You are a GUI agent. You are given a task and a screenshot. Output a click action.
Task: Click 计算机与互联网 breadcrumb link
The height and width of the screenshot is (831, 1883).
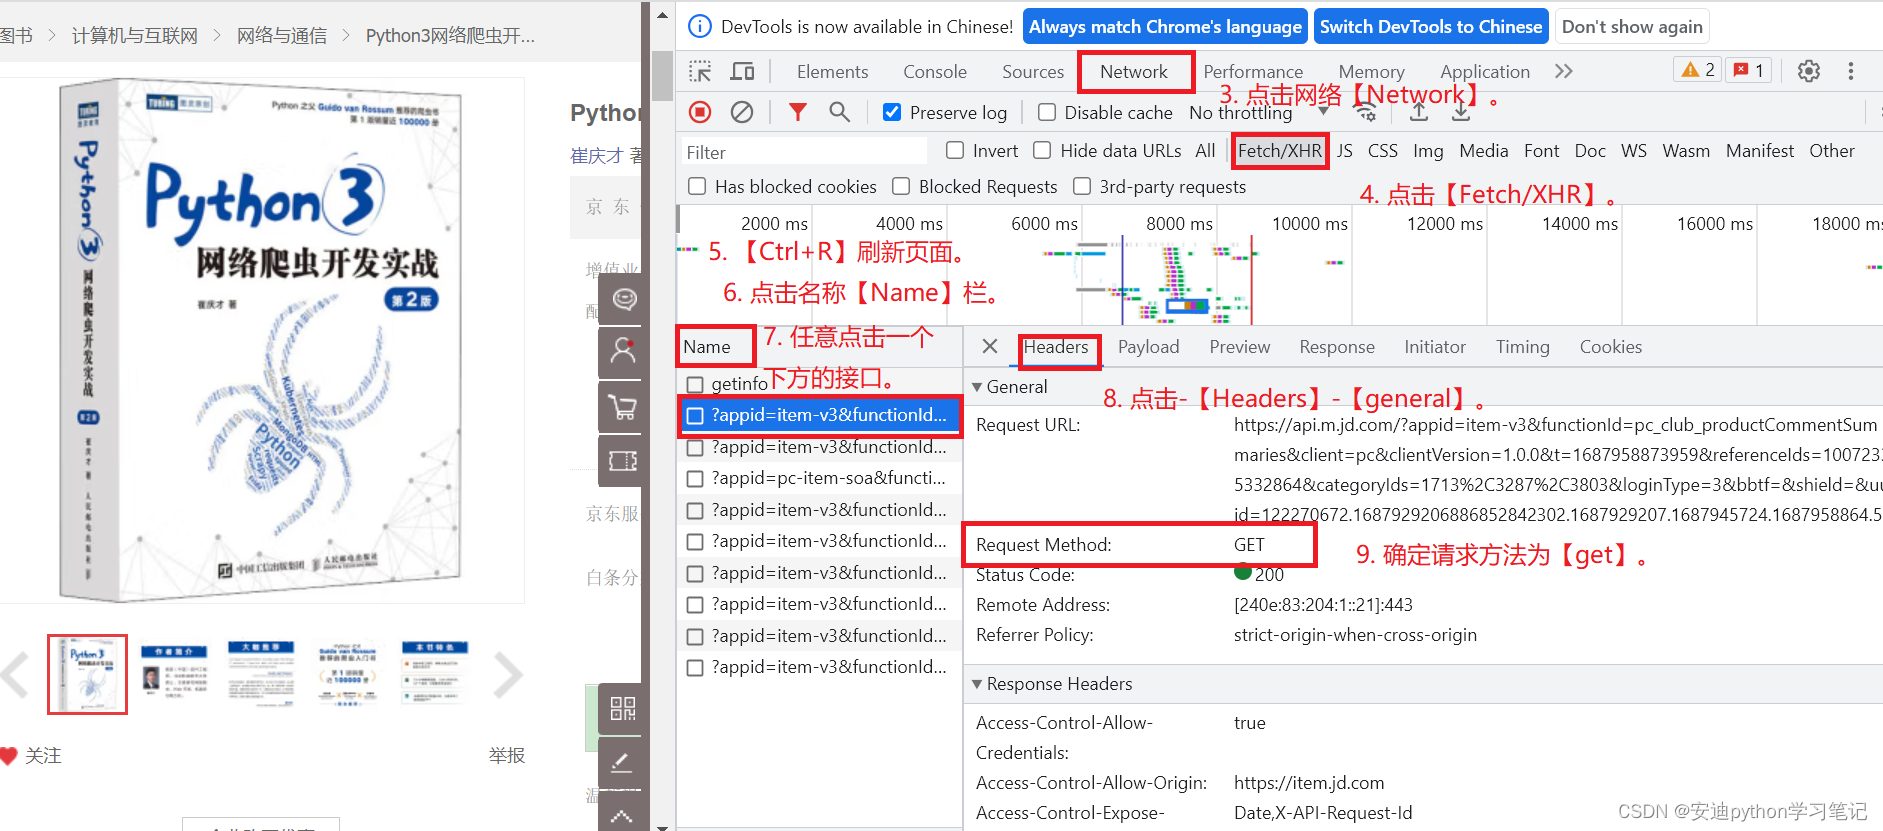point(135,35)
